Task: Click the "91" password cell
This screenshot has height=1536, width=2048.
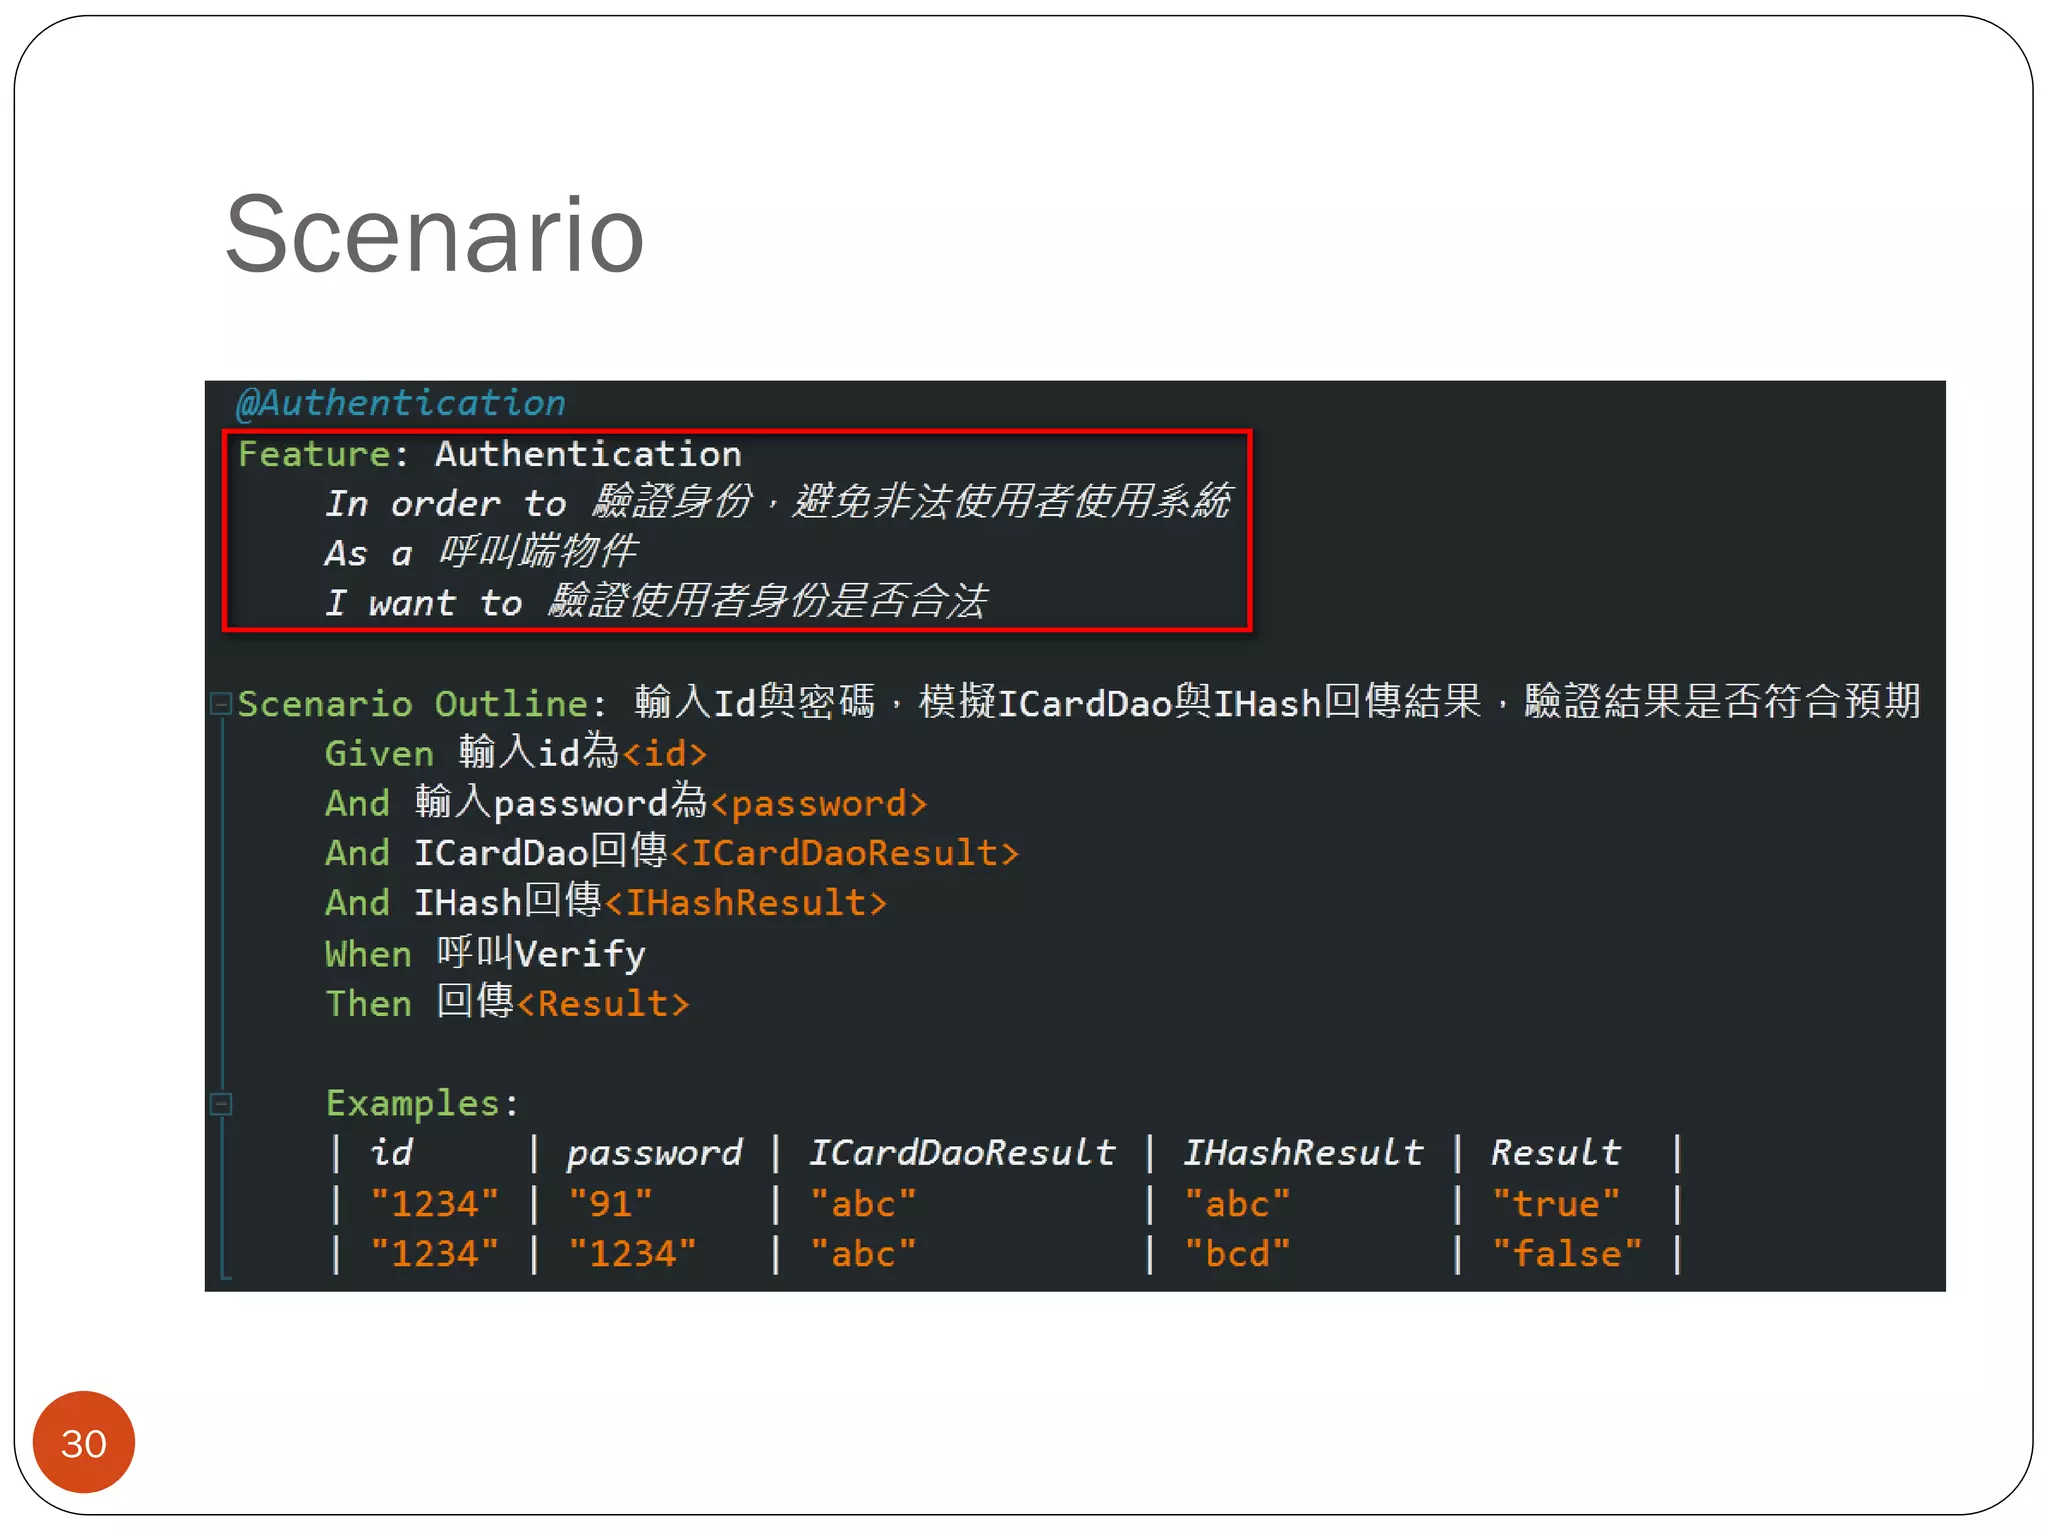Action: click(610, 1203)
